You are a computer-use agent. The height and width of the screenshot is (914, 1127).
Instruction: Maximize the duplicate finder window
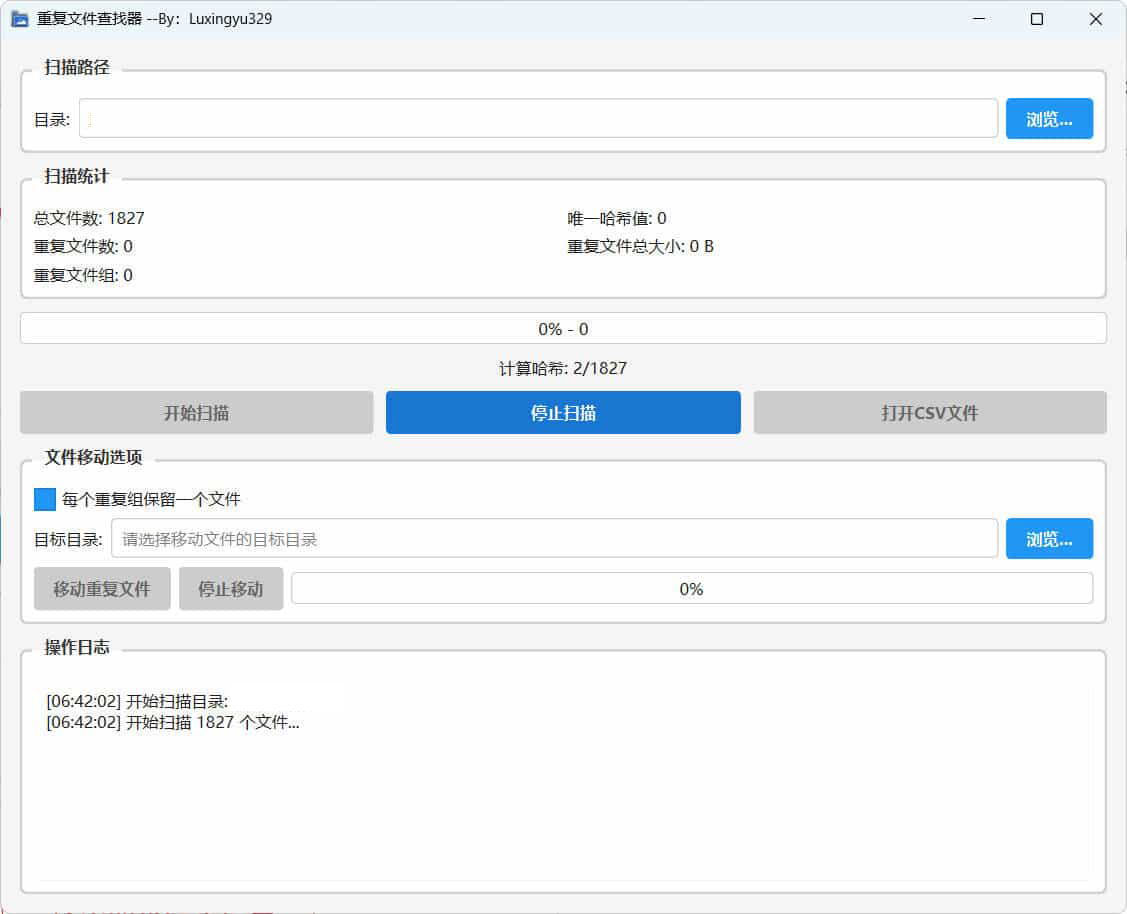pos(1036,18)
